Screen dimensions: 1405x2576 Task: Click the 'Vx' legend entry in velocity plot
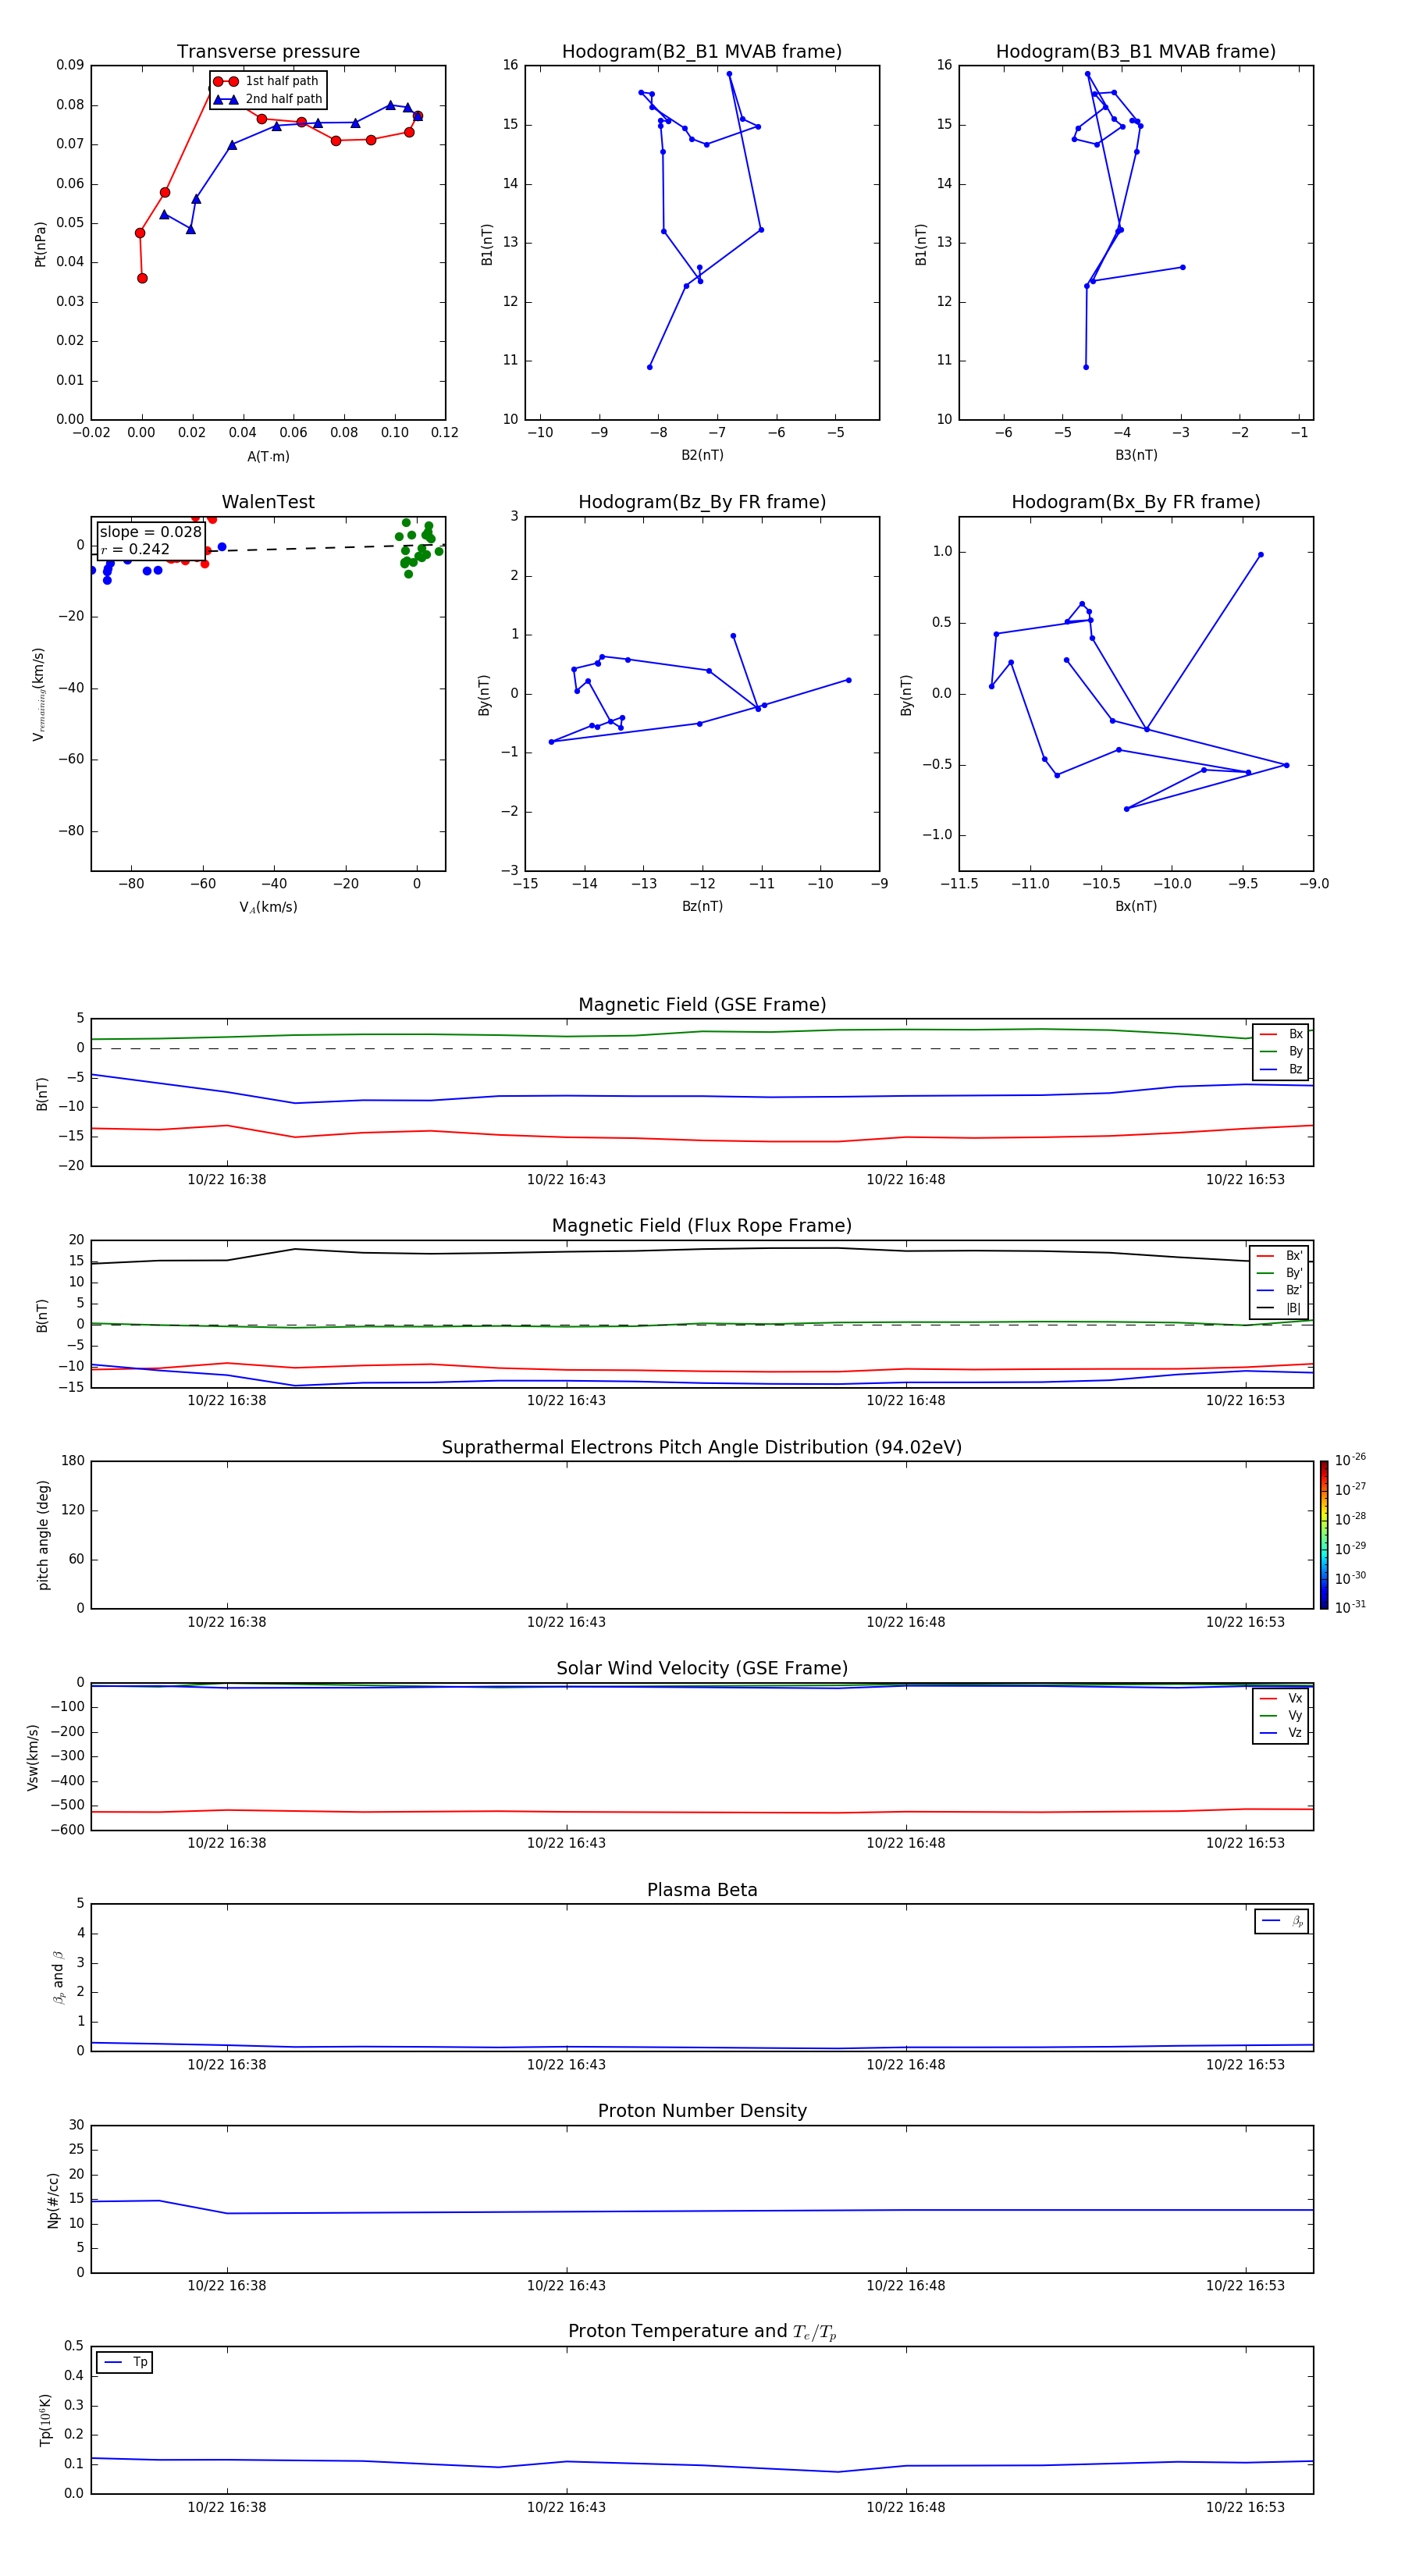coord(1281,1699)
